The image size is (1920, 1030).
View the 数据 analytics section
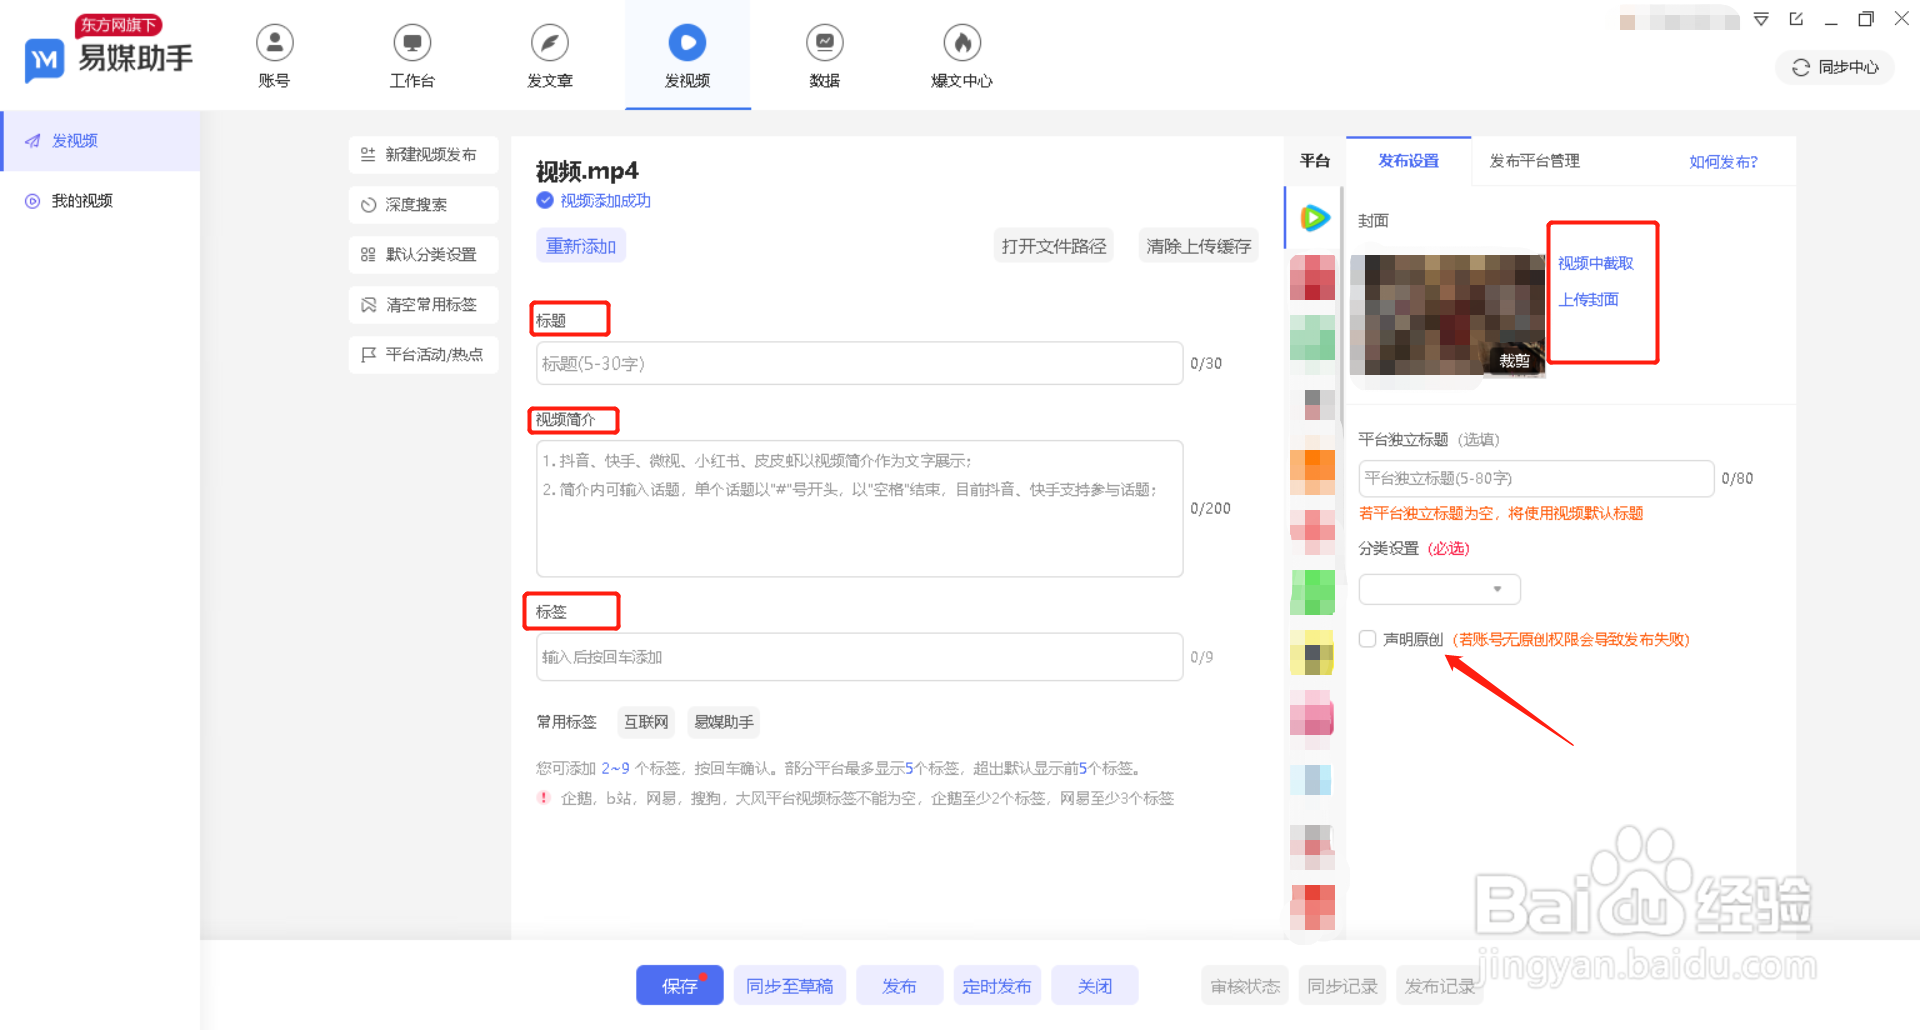824,55
